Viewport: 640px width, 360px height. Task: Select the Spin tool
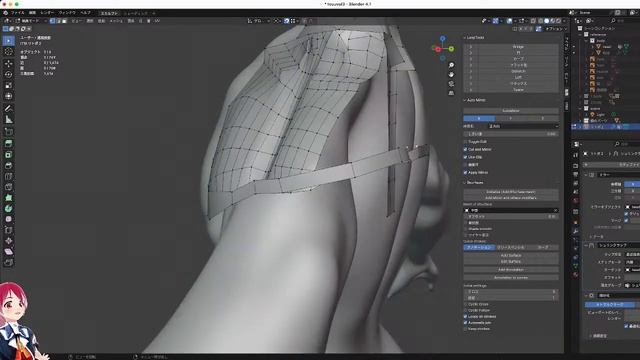pyautogui.click(x=9, y=208)
